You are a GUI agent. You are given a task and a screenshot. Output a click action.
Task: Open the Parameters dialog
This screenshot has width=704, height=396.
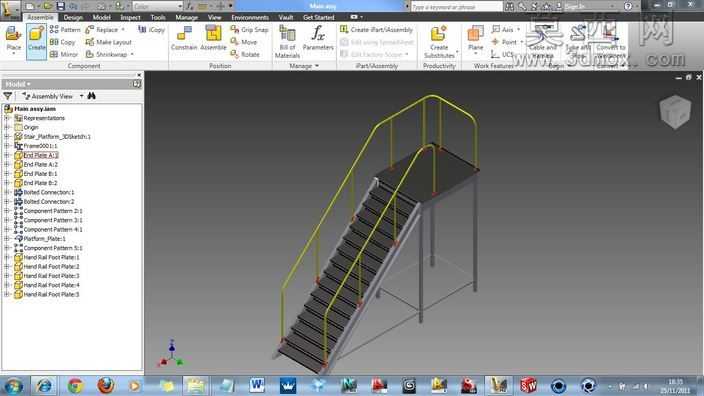318,38
